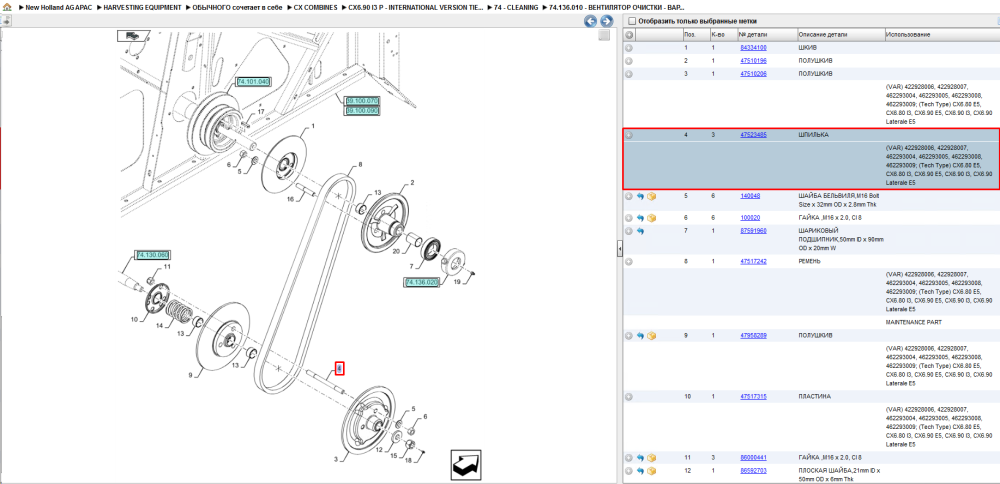Open part number link 47510206
This screenshot has height=484, width=1000.
click(x=753, y=74)
